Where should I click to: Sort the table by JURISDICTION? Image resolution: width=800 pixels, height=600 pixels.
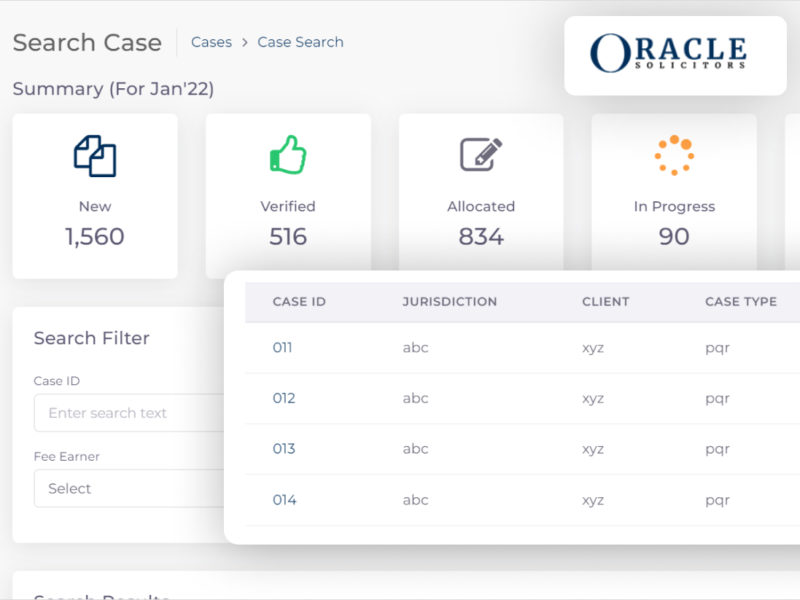tap(450, 302)
